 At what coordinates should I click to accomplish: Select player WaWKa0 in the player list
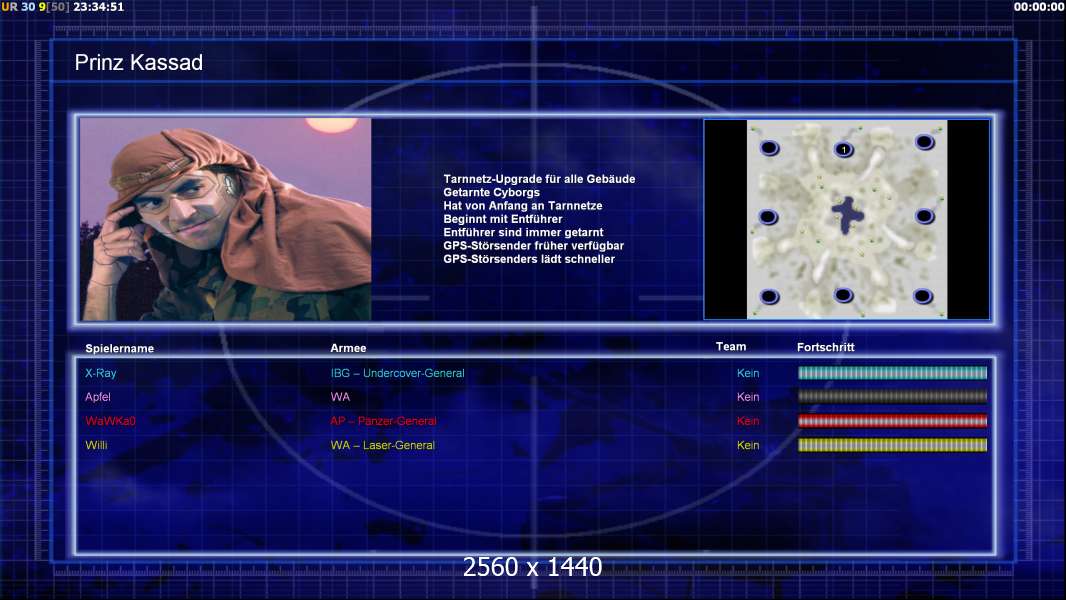(x=110, y=421)
